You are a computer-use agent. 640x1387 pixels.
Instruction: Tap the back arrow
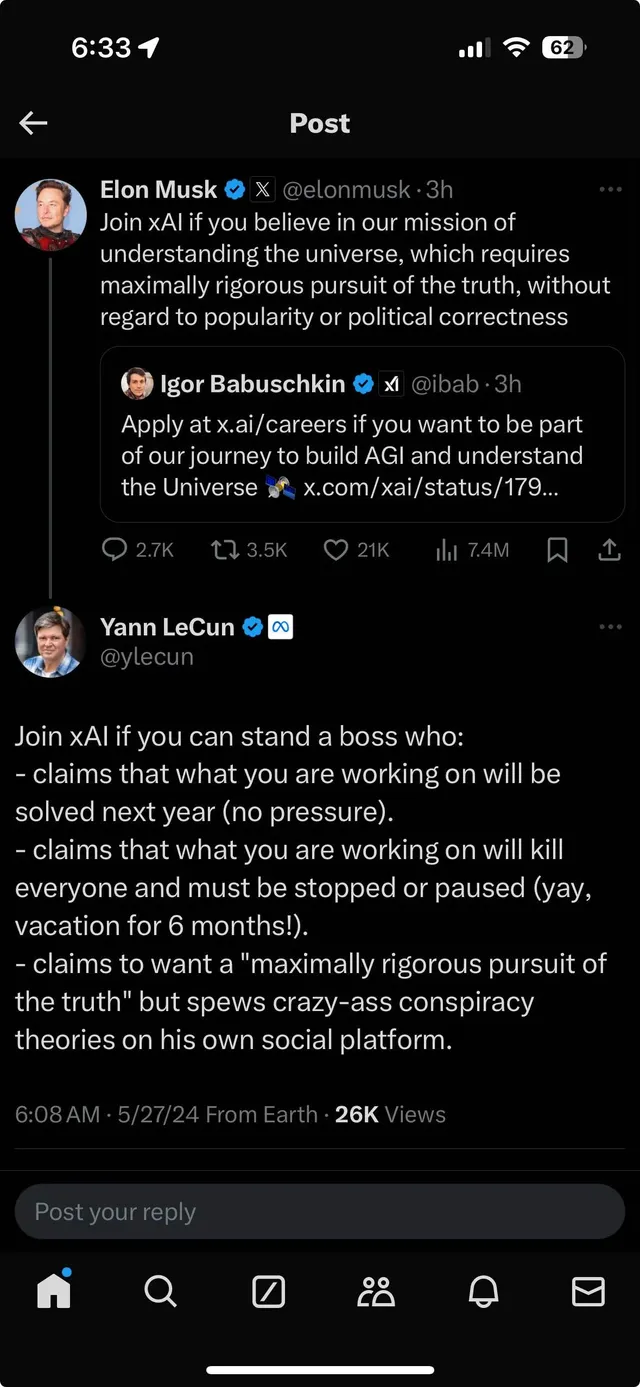pyautogui.click(x=33, y=123)
